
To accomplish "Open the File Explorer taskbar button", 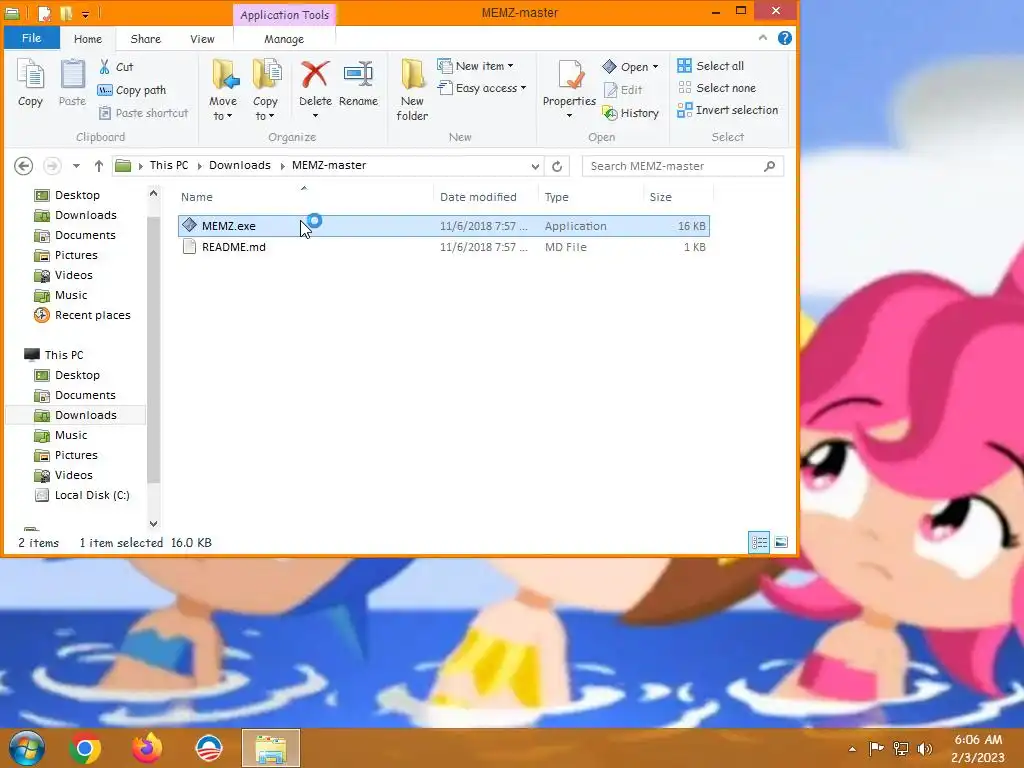I will 271,748.
